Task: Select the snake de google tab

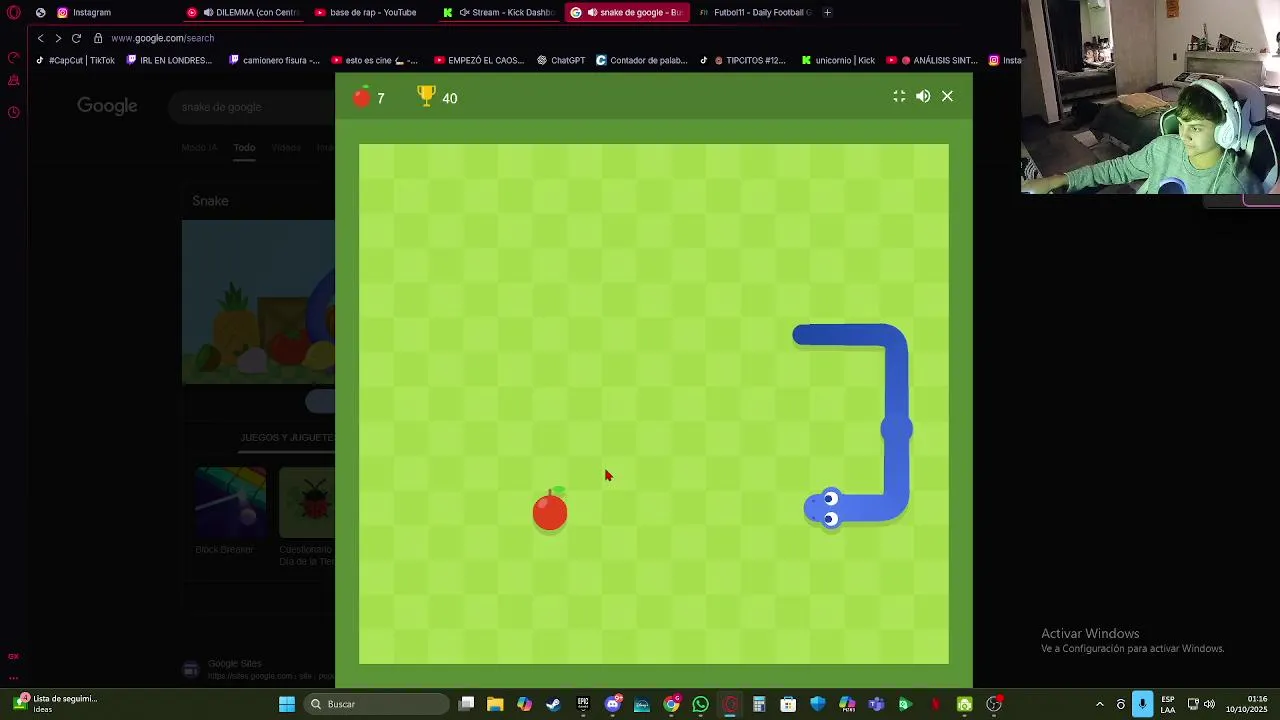Action: [x=628, y=12]
